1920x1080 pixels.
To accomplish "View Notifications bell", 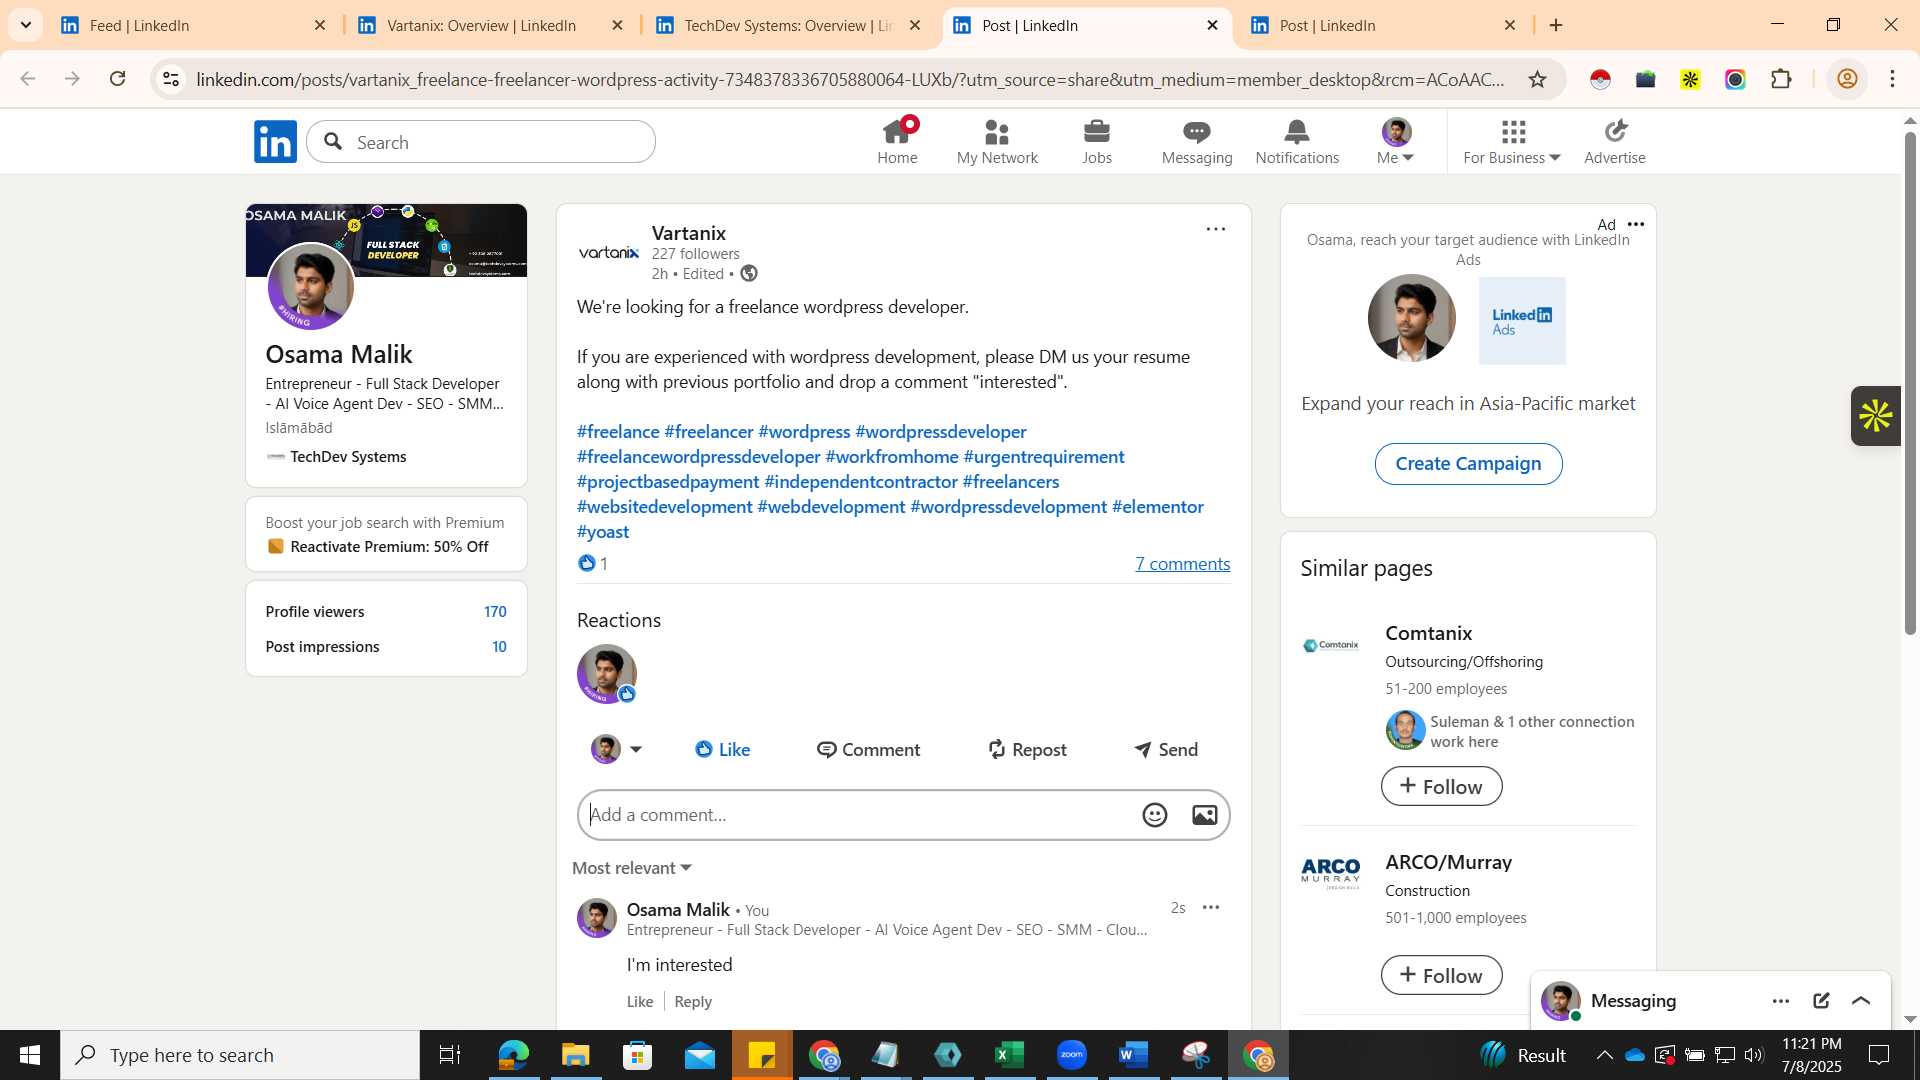I will [x=1297, y=142].
